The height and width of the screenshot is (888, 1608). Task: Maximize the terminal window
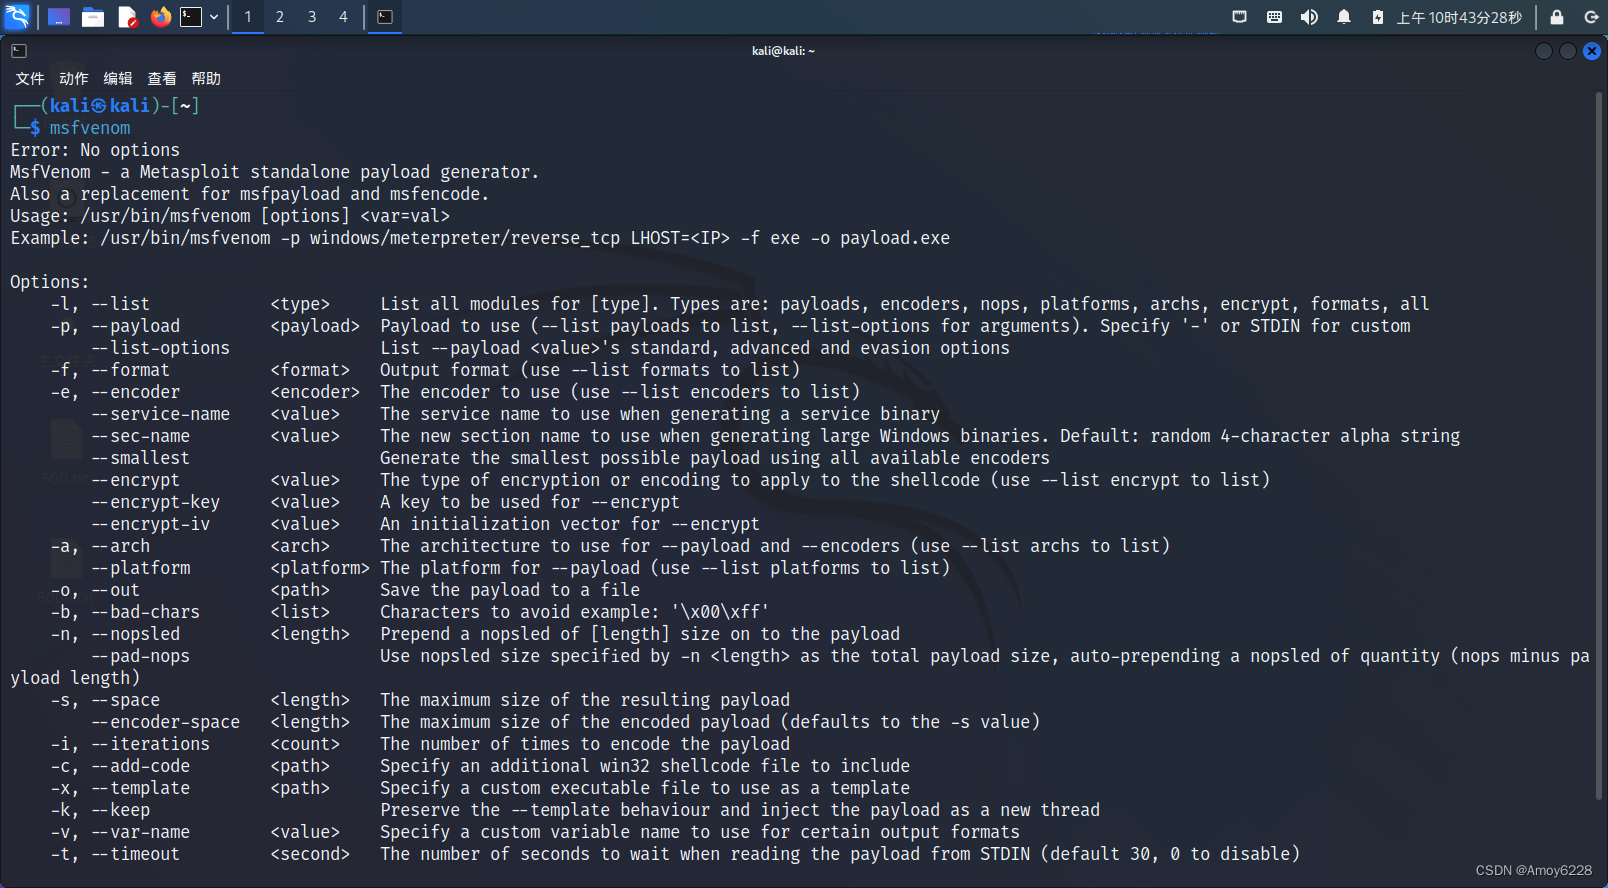click(1568, 51)
